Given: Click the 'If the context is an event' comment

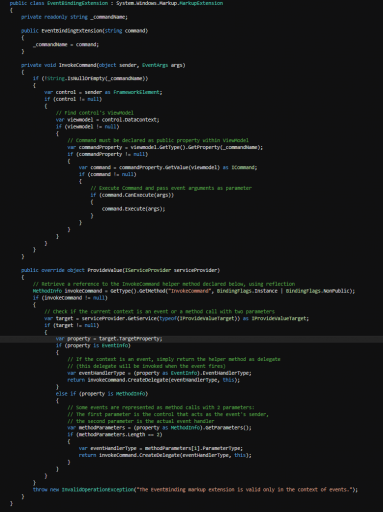Looking at the screenshot, I should point(174,359).
